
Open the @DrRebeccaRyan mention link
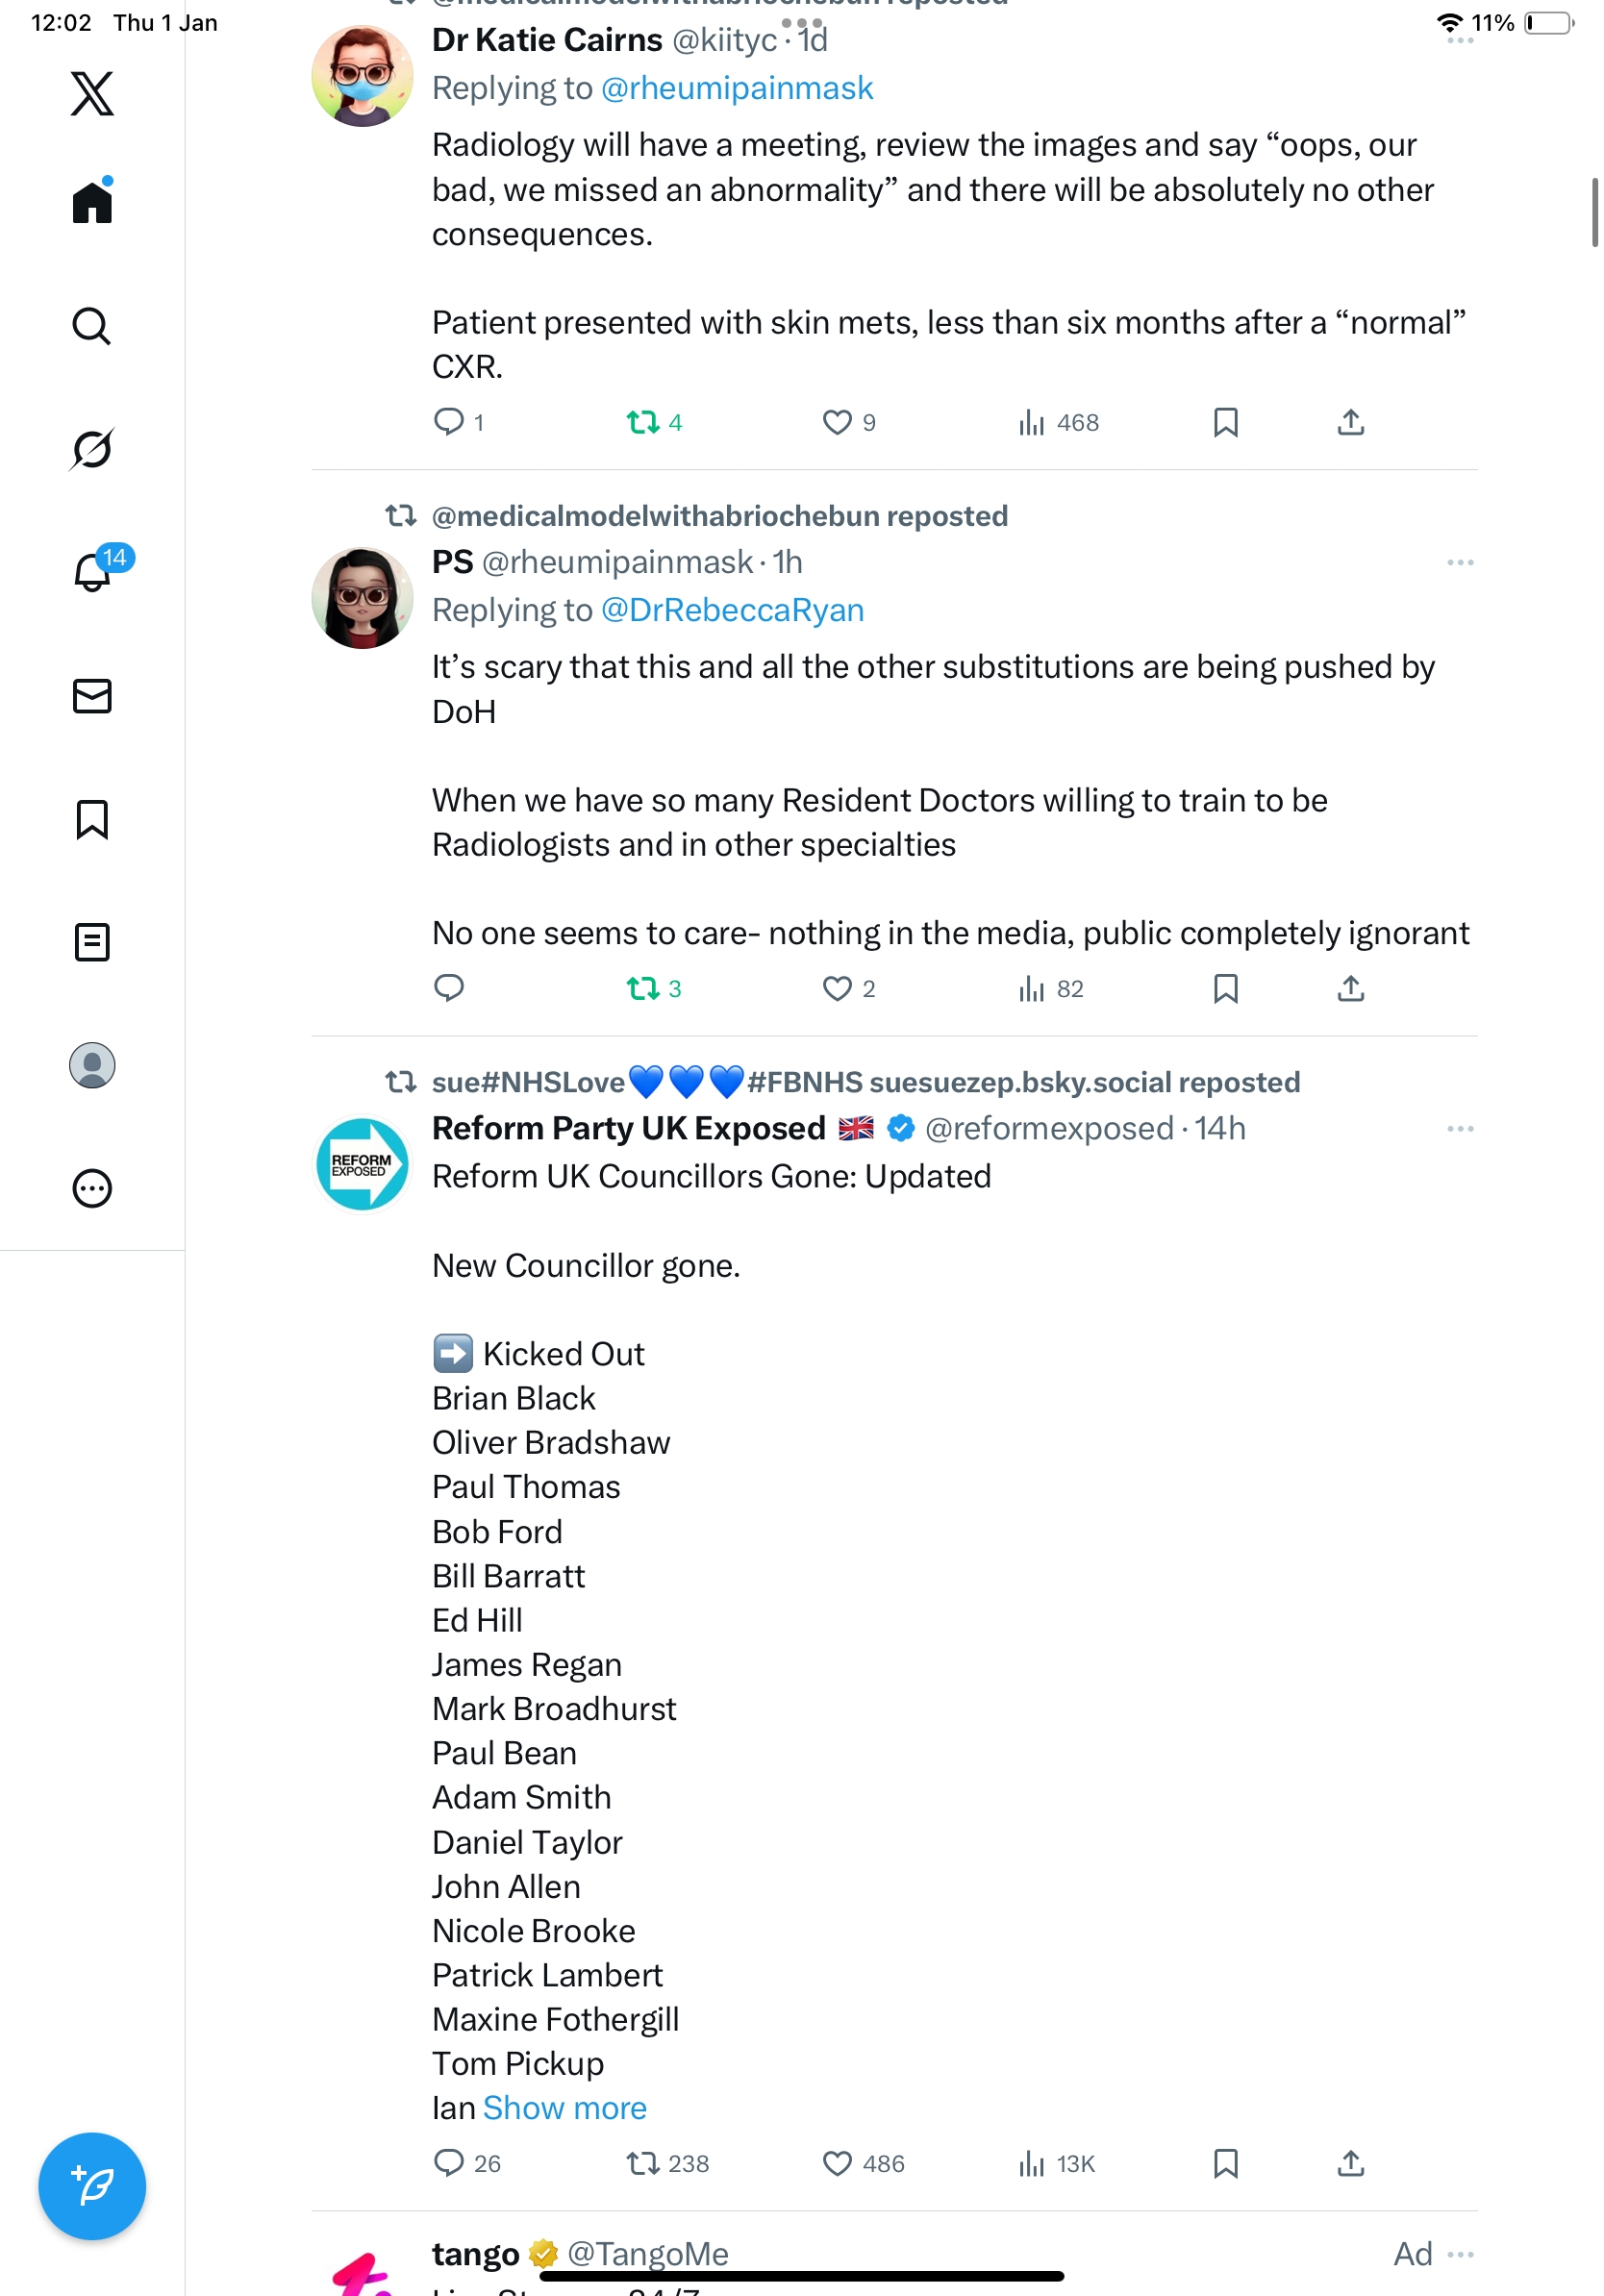[732, 610]
